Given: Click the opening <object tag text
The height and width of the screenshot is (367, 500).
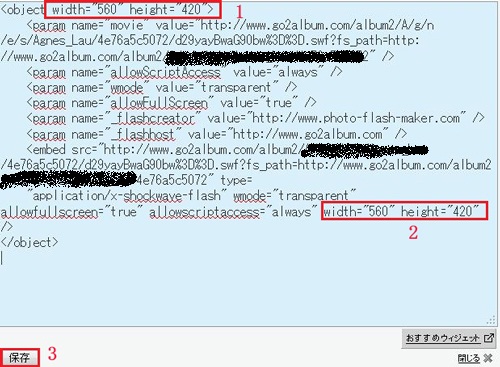Looking at the screenshot, I should click(x=22, y=9).
